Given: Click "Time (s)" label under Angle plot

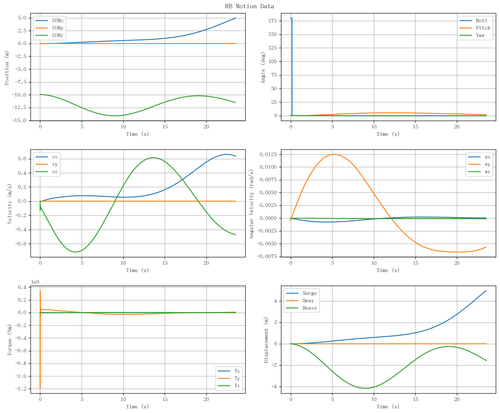Looking at the screenshot, I should pyautogui.click(x=388, y=134).
